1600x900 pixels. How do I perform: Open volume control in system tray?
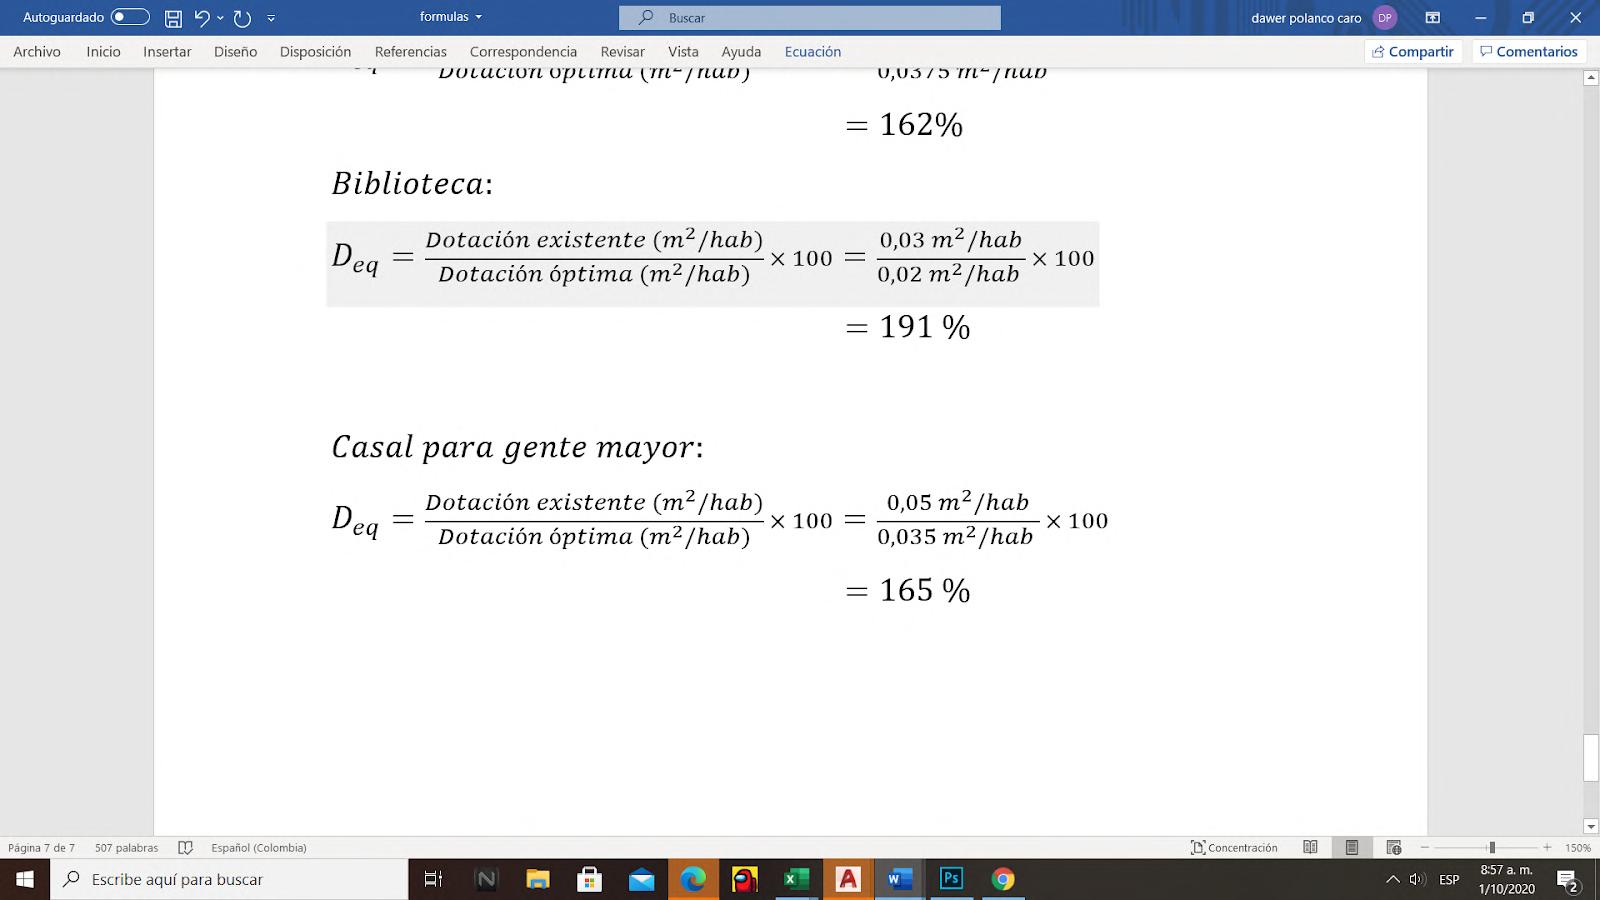1417,880
